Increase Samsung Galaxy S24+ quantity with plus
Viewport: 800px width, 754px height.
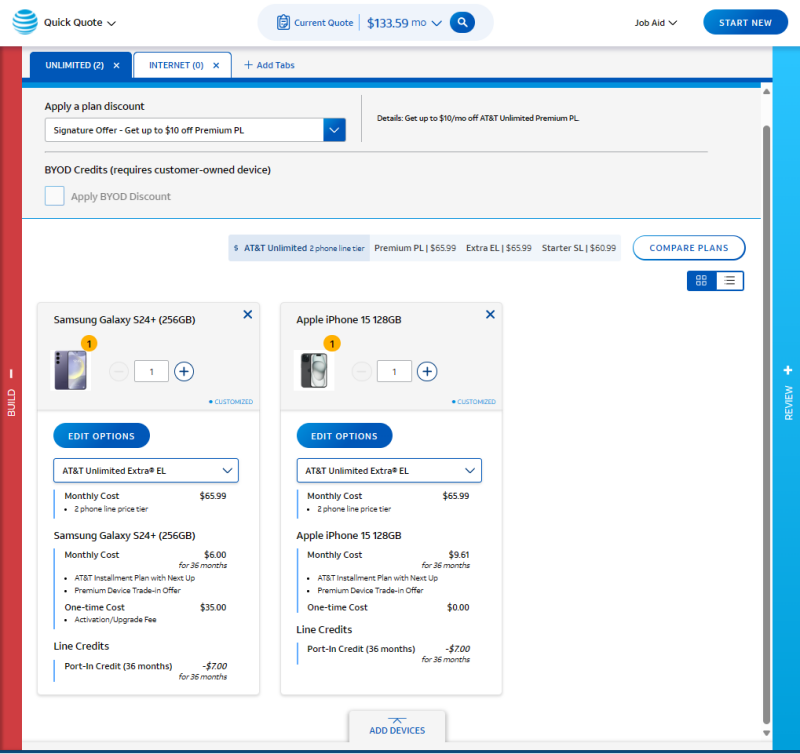(184, 372)
